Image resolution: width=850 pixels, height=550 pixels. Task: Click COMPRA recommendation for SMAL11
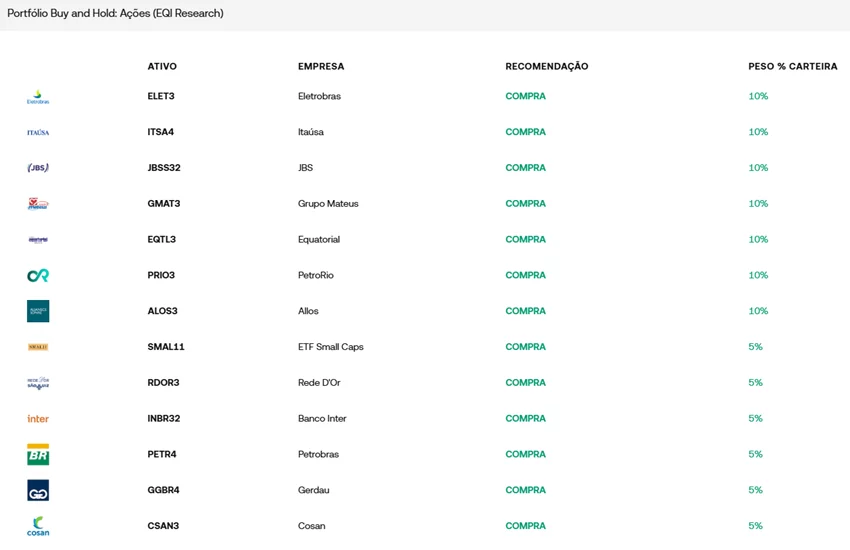525,346
